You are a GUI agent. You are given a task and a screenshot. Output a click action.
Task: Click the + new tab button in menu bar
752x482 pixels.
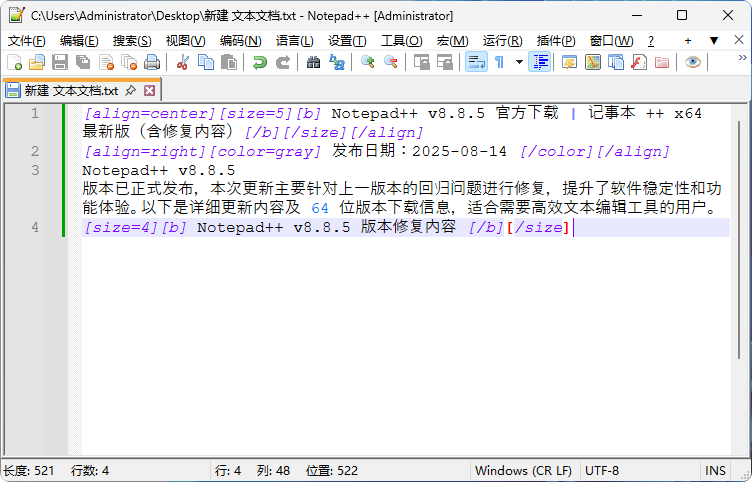click(688, 41)
